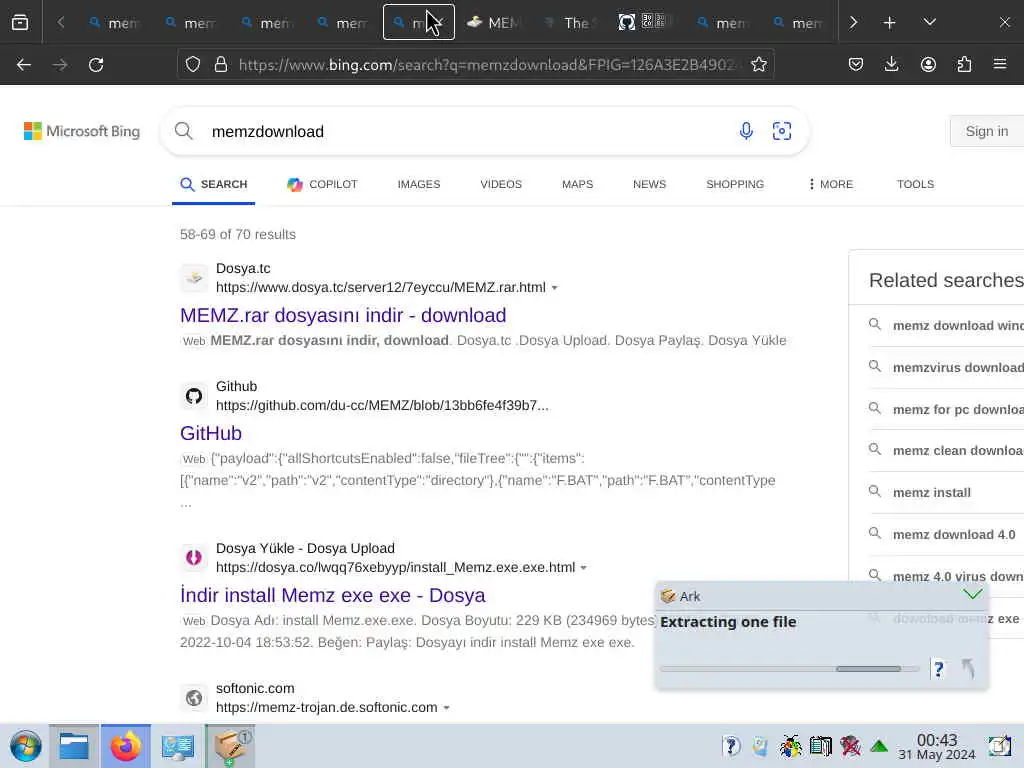Save page to Pocket
Image resolution: width=1024 pixels, height=768 pixels.
pos(856,64)
